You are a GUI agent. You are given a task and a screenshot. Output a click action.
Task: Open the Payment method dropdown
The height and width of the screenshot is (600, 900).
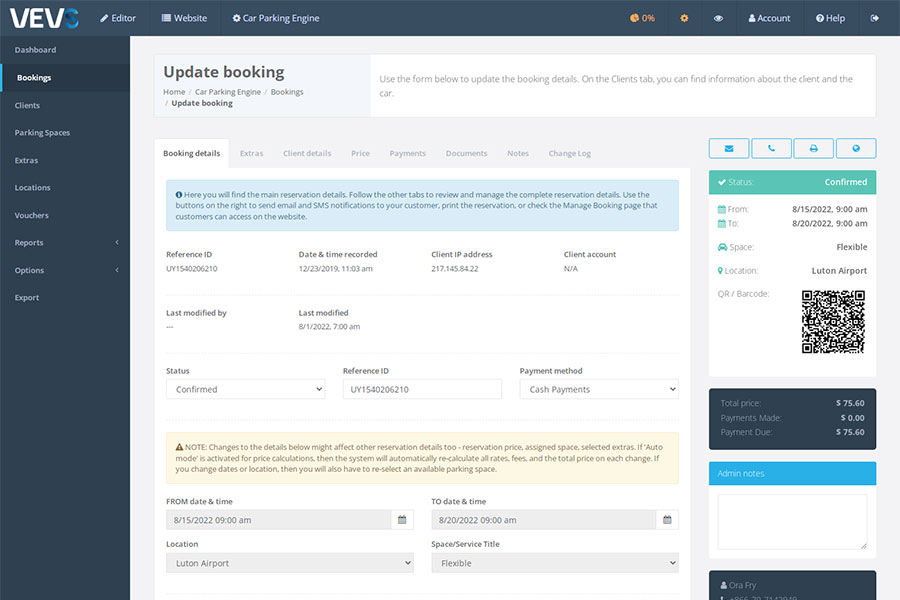(x=599, y=389)
